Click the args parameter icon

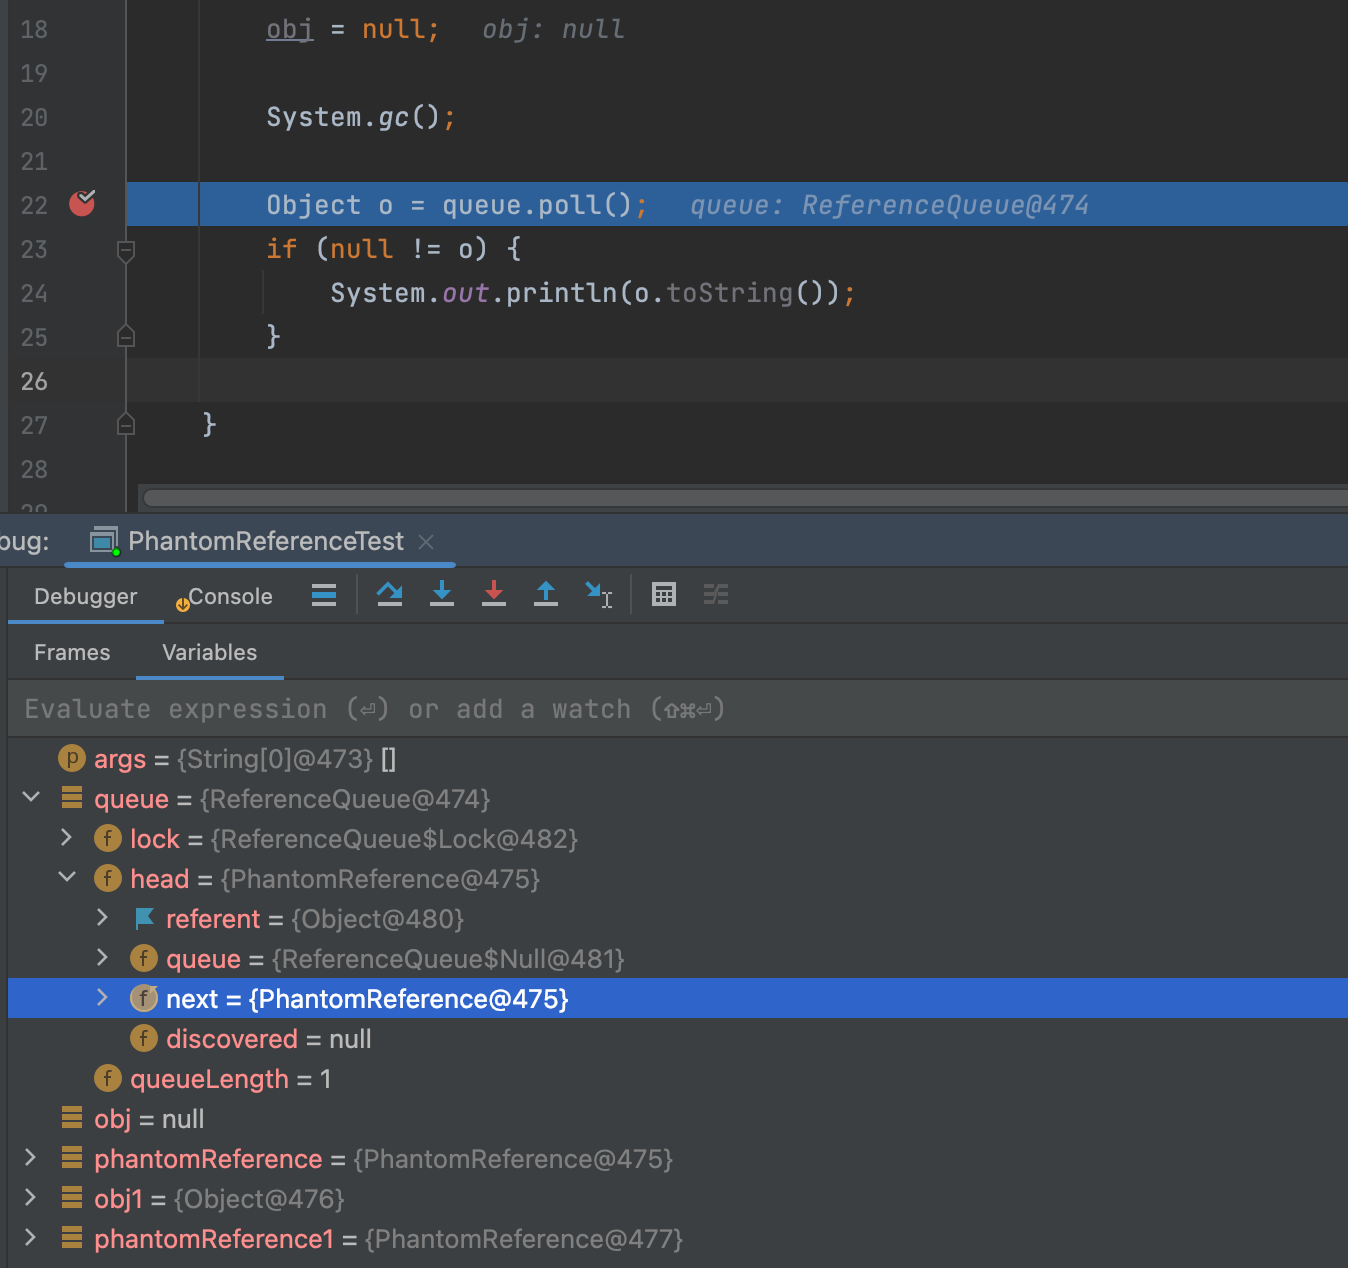click(x=72, y=759)
